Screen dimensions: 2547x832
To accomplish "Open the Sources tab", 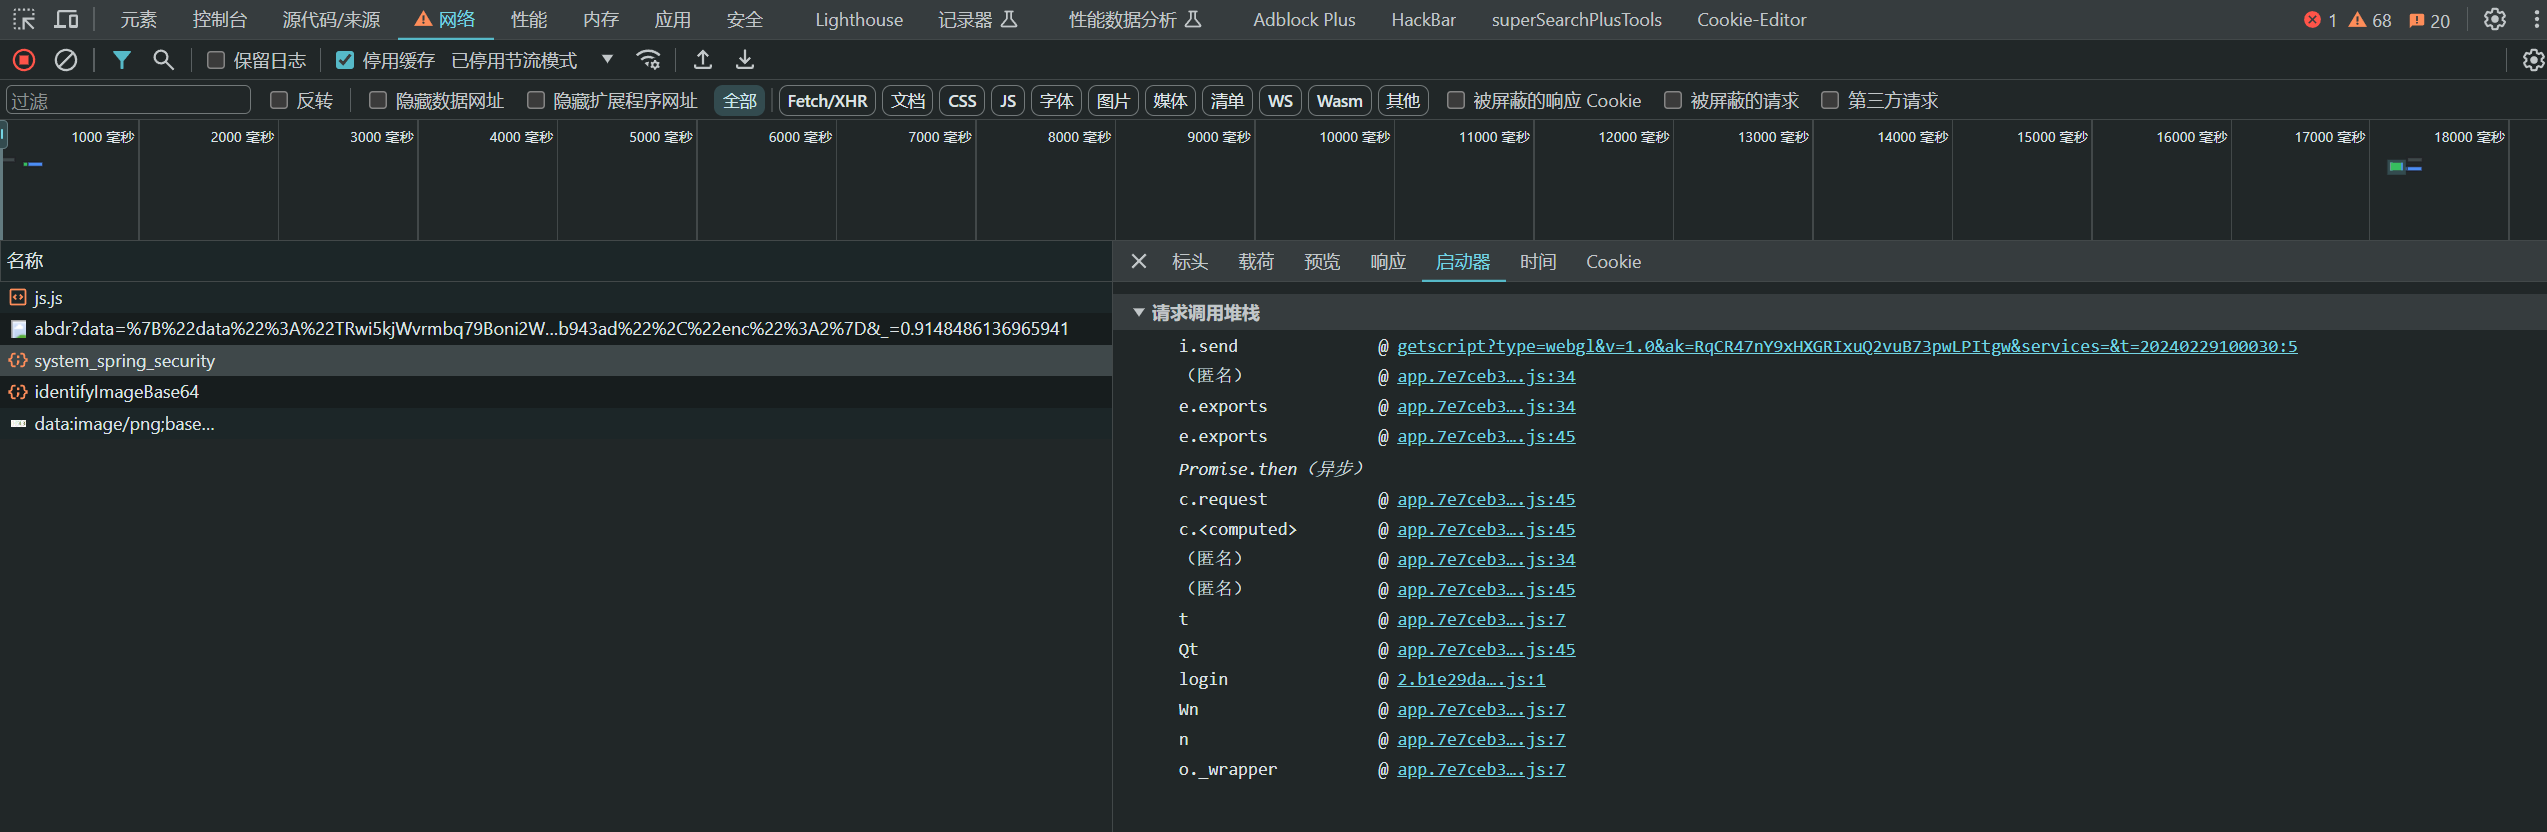I will point(331,20).
